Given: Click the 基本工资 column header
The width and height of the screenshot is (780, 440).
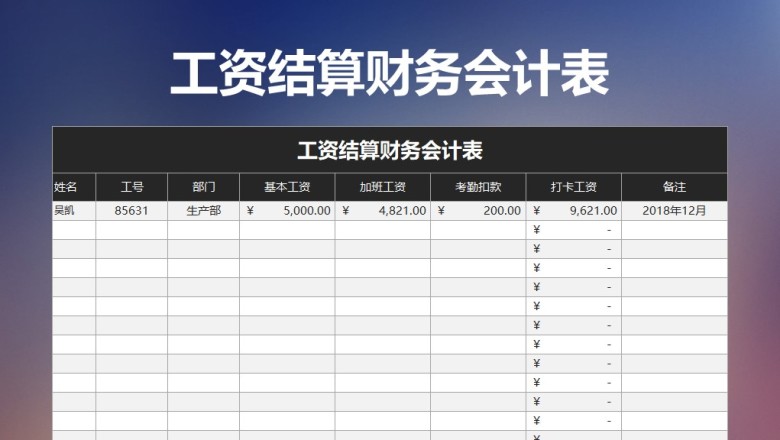Looking at the screenshot, I should coord(287,187).
